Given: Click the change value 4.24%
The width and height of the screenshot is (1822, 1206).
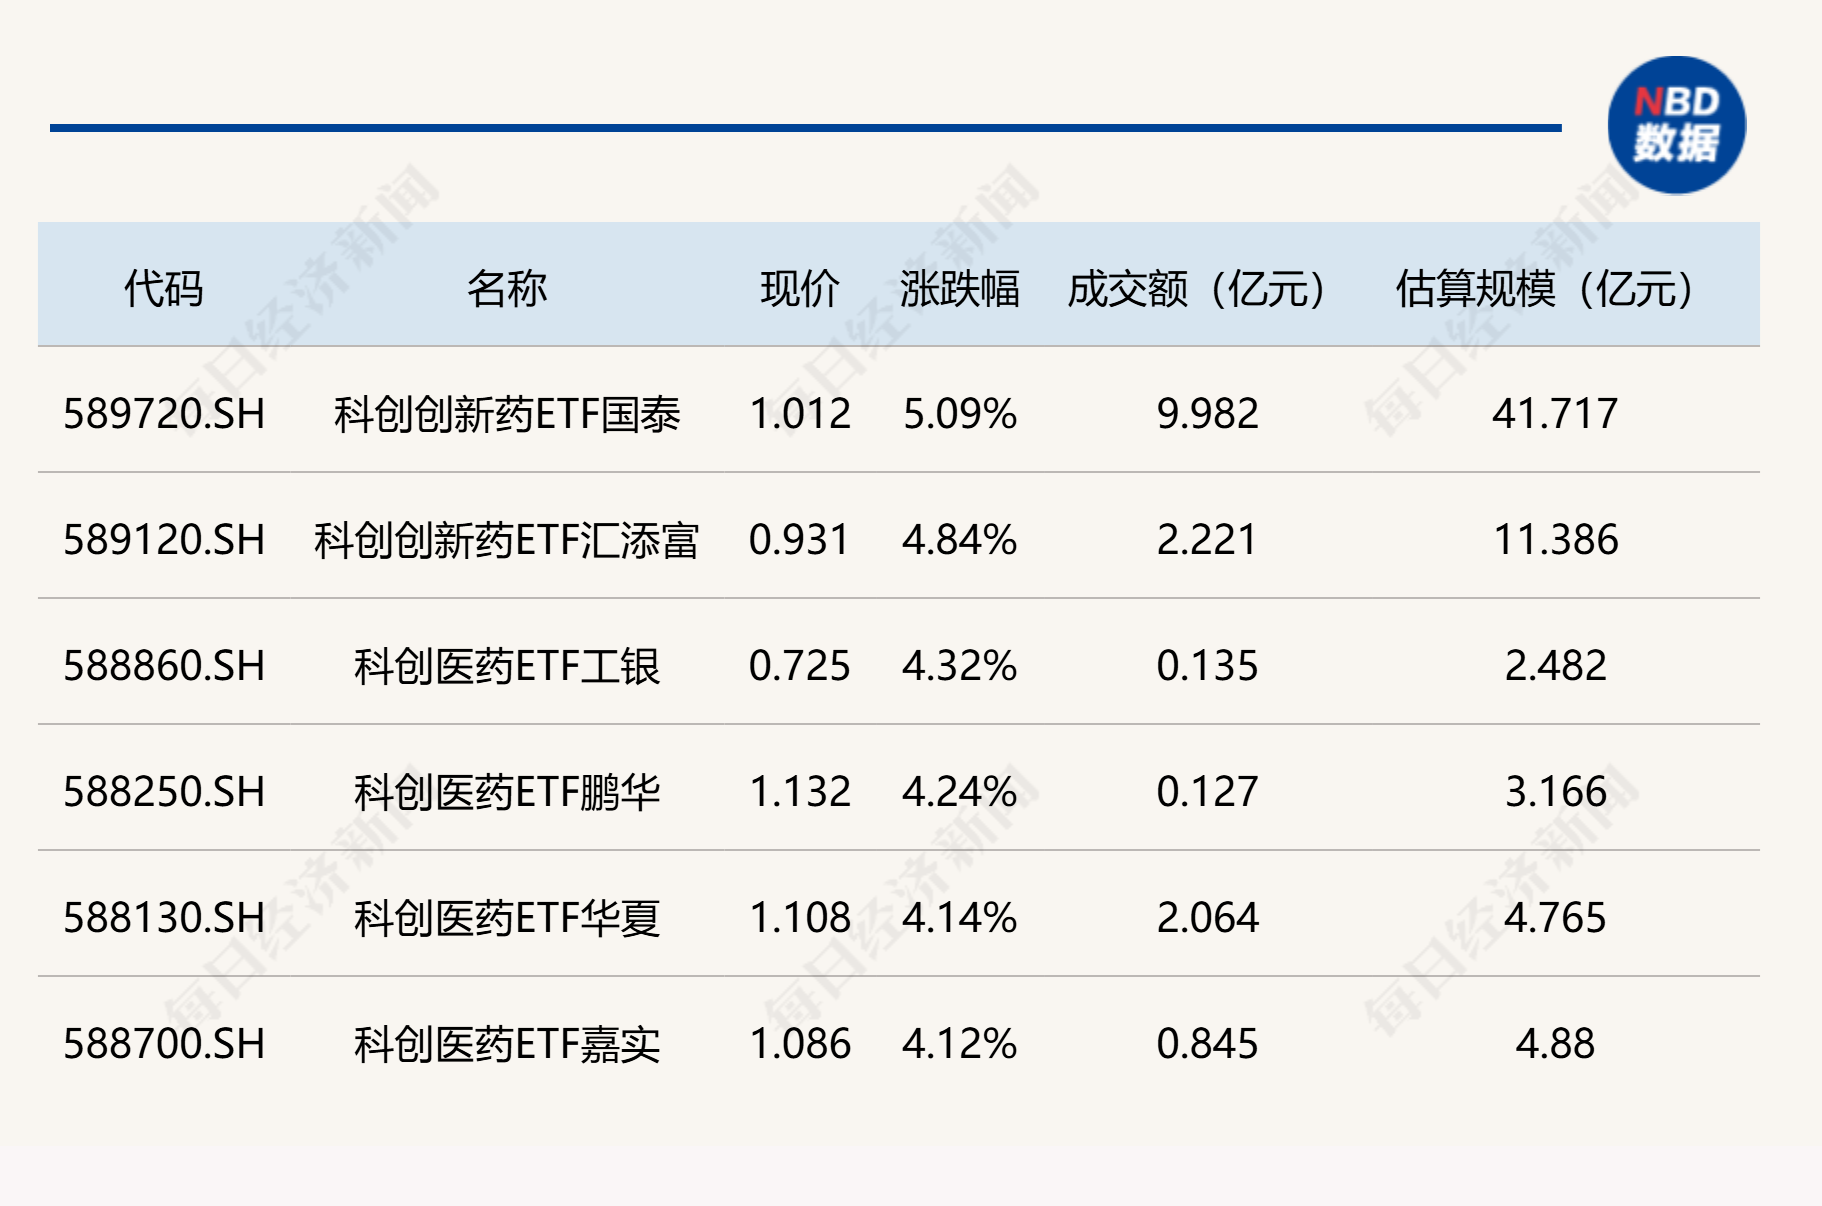Looking at the screenshot, I should click(960, 792).
